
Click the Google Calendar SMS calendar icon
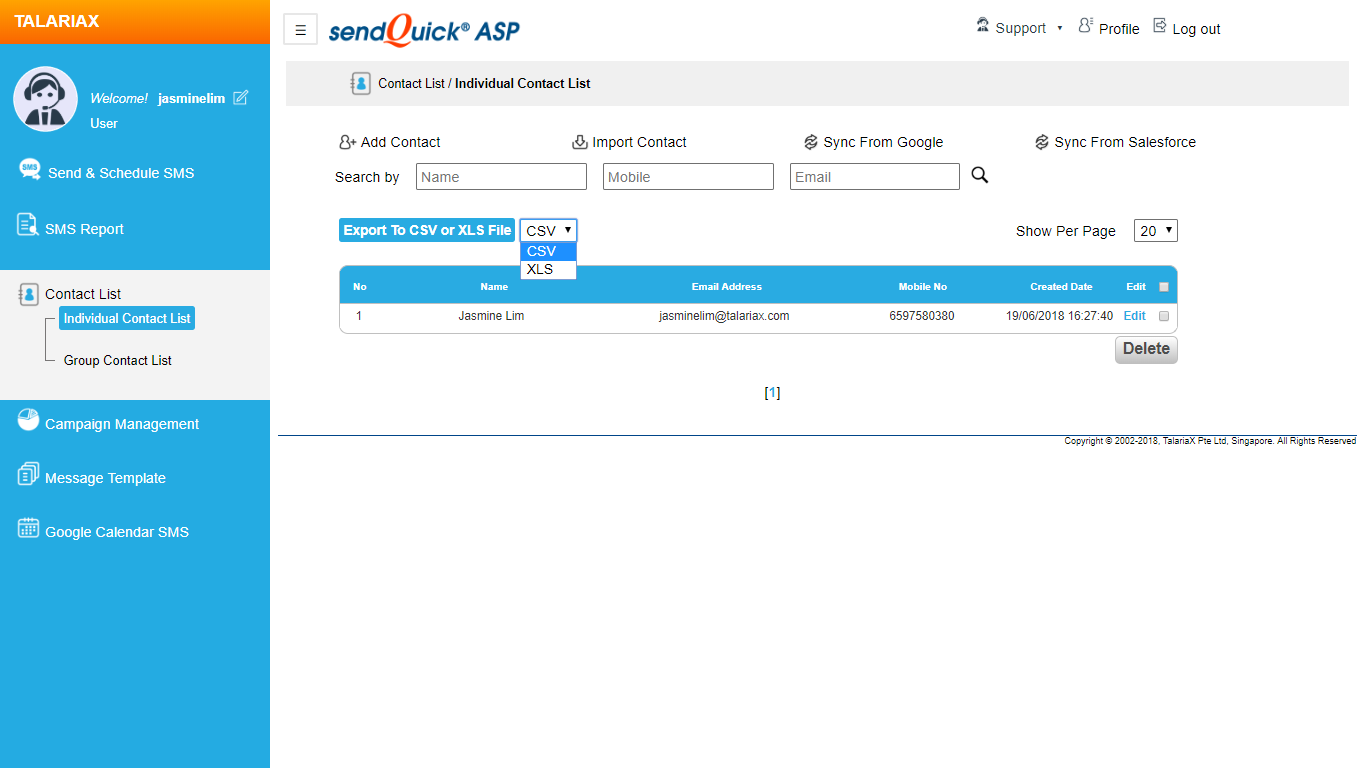29,528
